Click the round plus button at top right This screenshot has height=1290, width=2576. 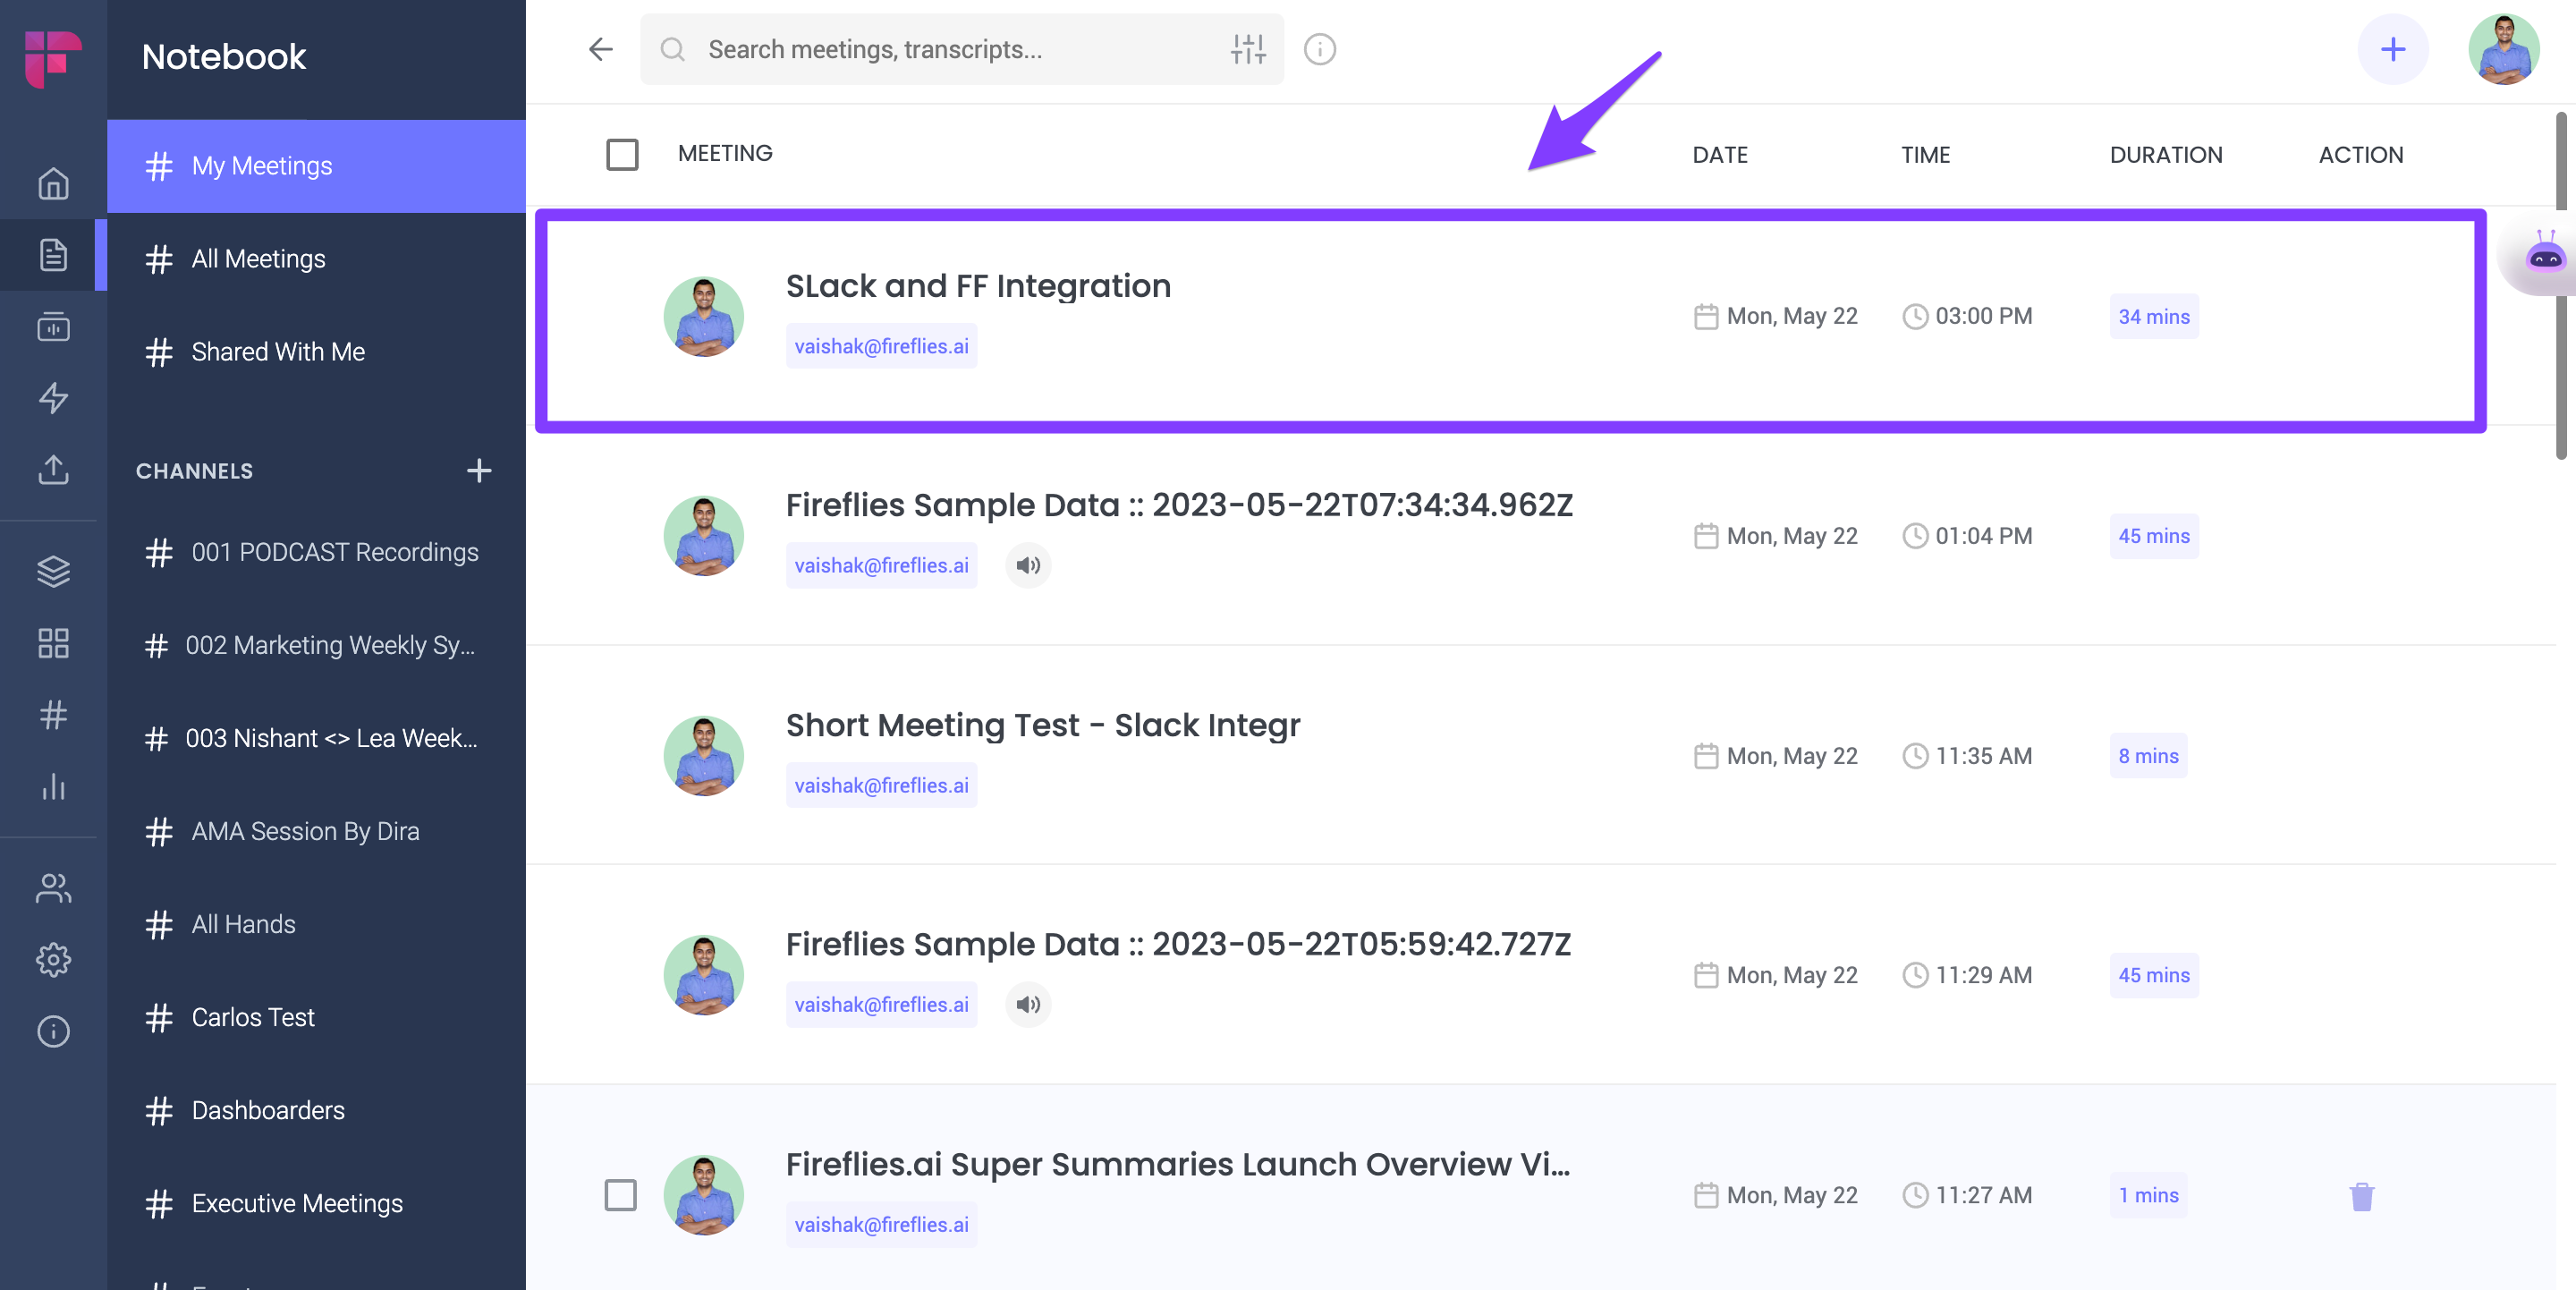click(x=2393, y=49)
